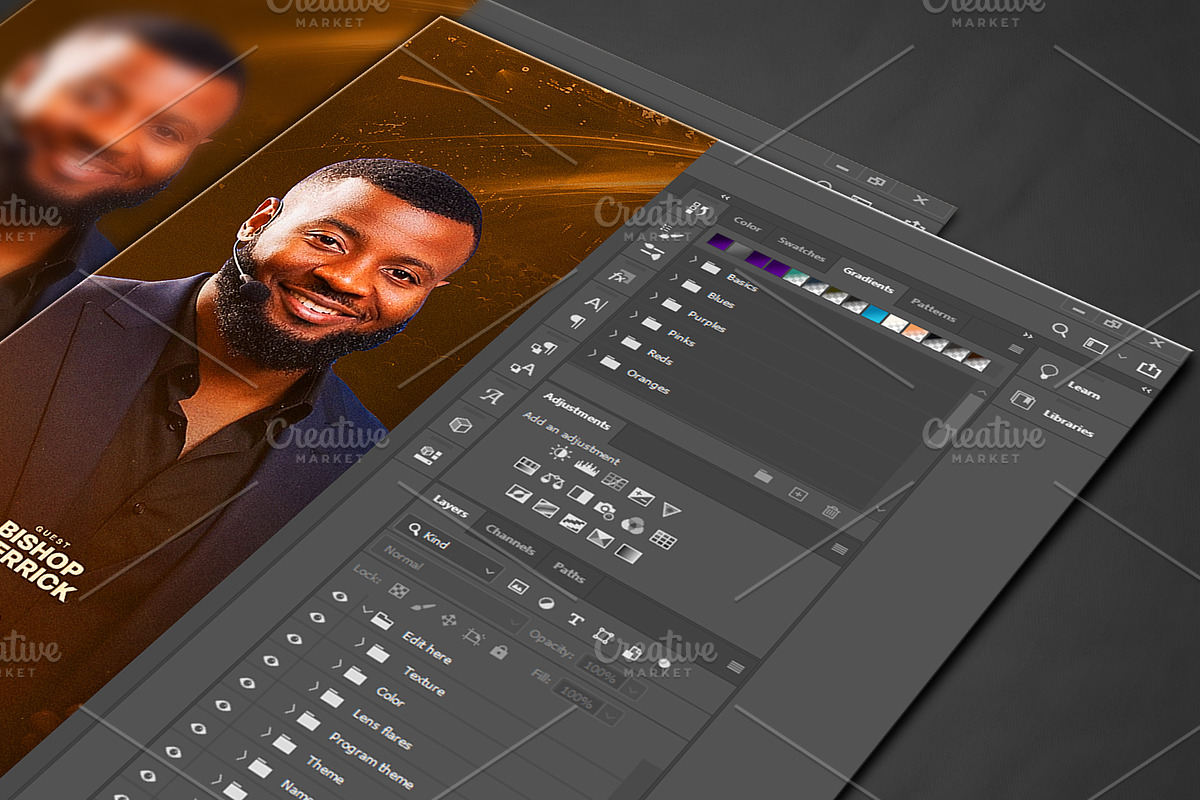Add an Exposure adjustment (plus/minus icon)

point(641,496)
